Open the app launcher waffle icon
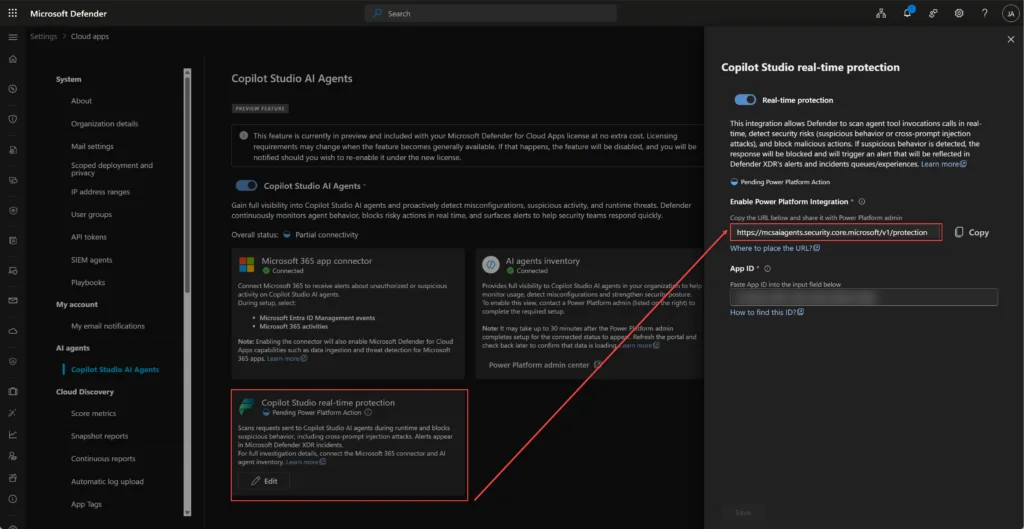The image size is (1024, 529). pos(12,13)
